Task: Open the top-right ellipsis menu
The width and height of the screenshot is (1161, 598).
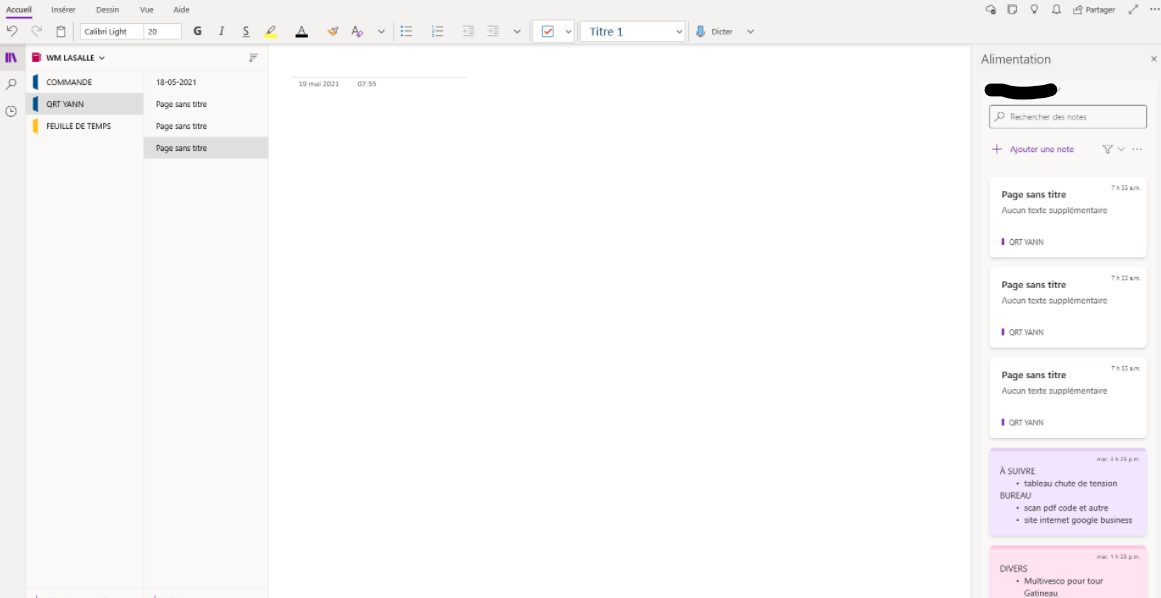Action: 1154,10
